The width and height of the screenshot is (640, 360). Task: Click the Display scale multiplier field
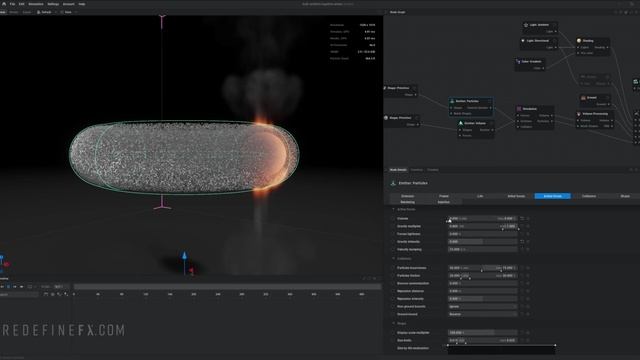click(482, 333)
